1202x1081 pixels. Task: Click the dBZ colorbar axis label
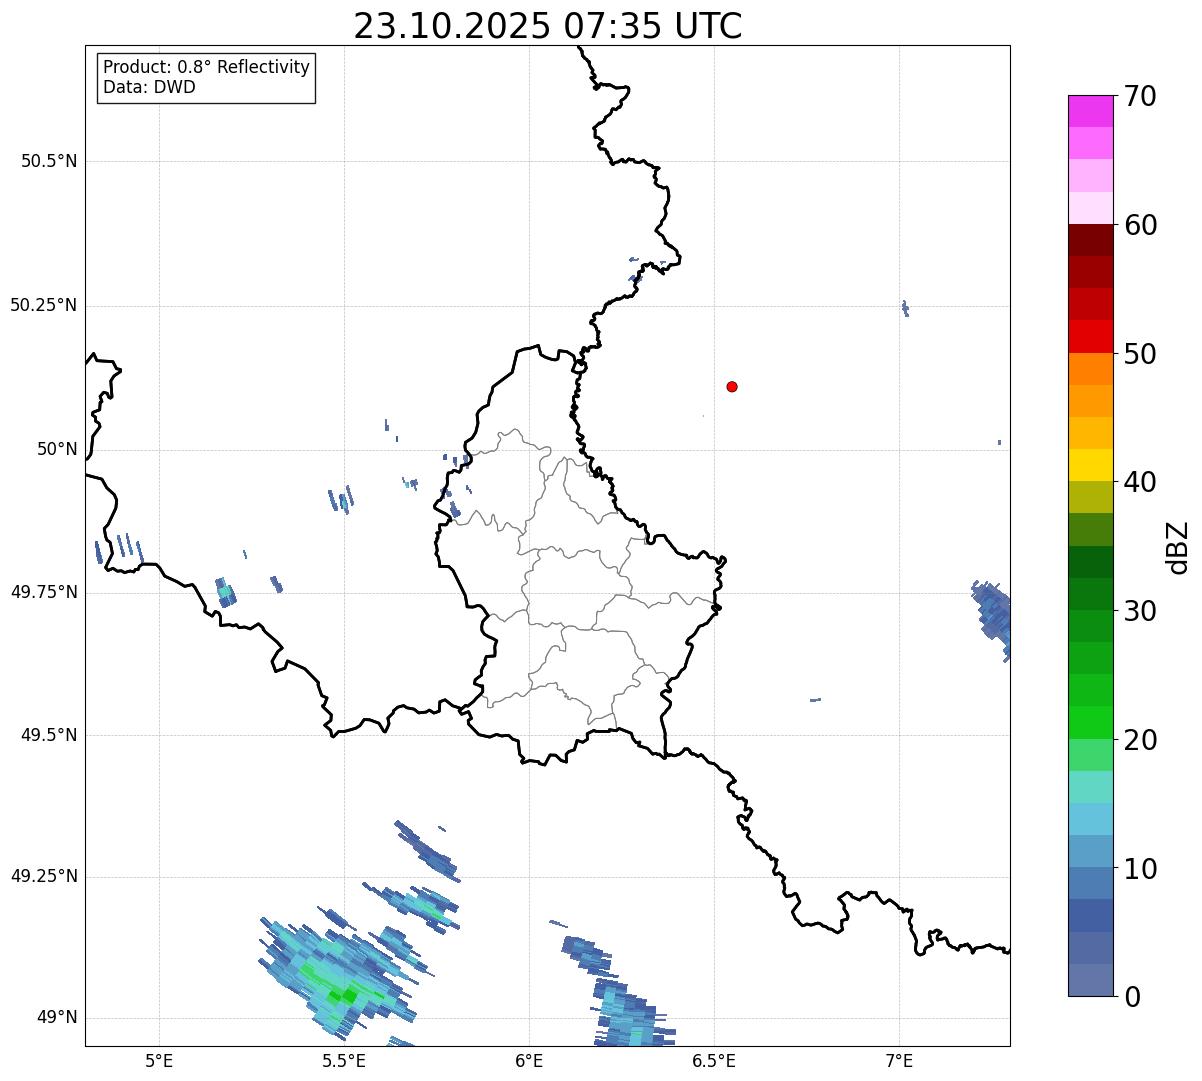pyautogui.click(x=1178, y=547)
